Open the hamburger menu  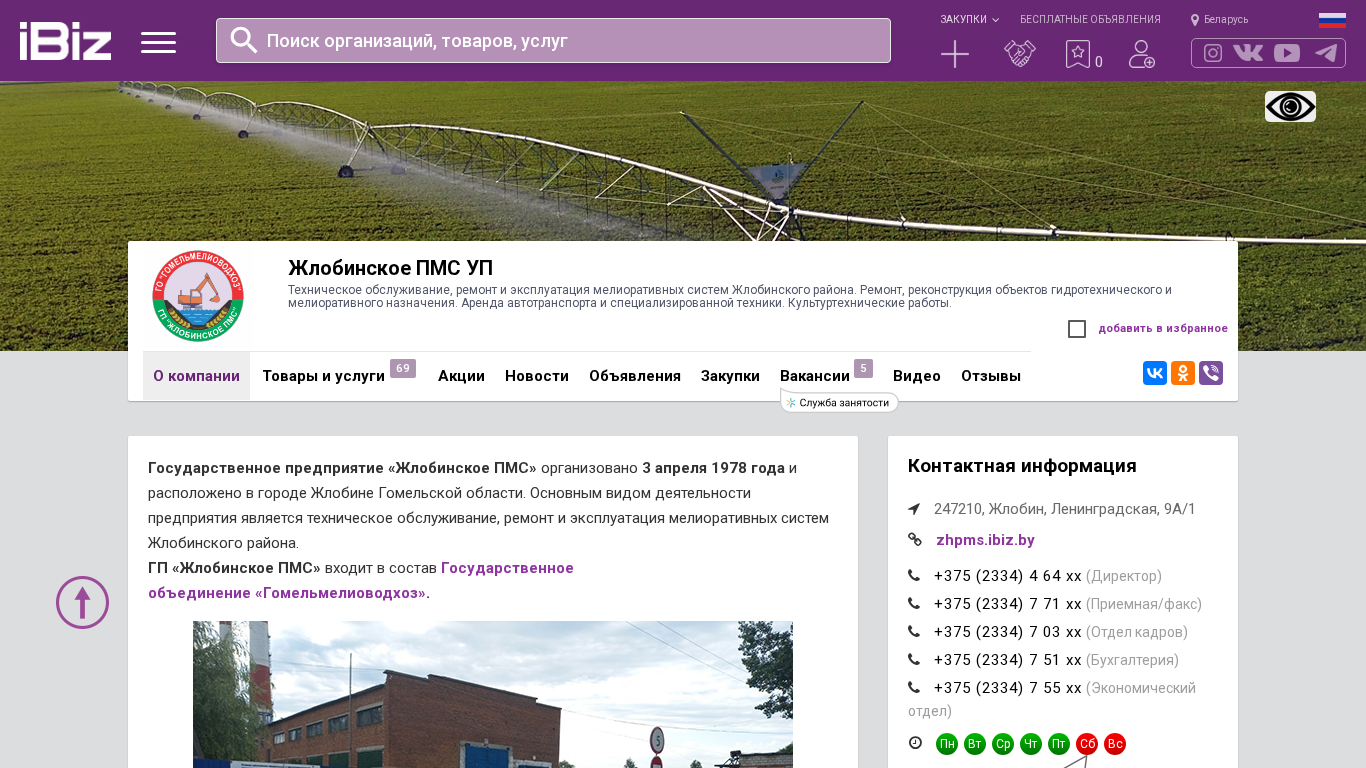pyautogui.click(x=158, y=42)
